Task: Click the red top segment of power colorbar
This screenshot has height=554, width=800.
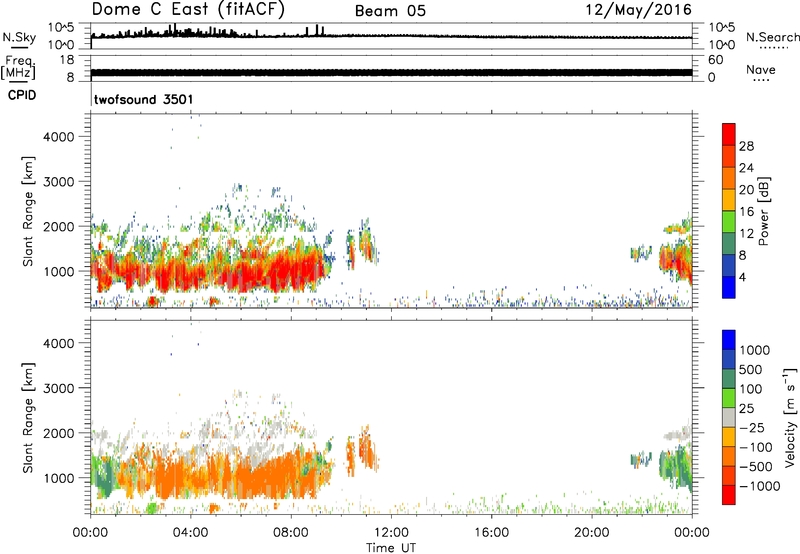Action: (x=729, y=135)
